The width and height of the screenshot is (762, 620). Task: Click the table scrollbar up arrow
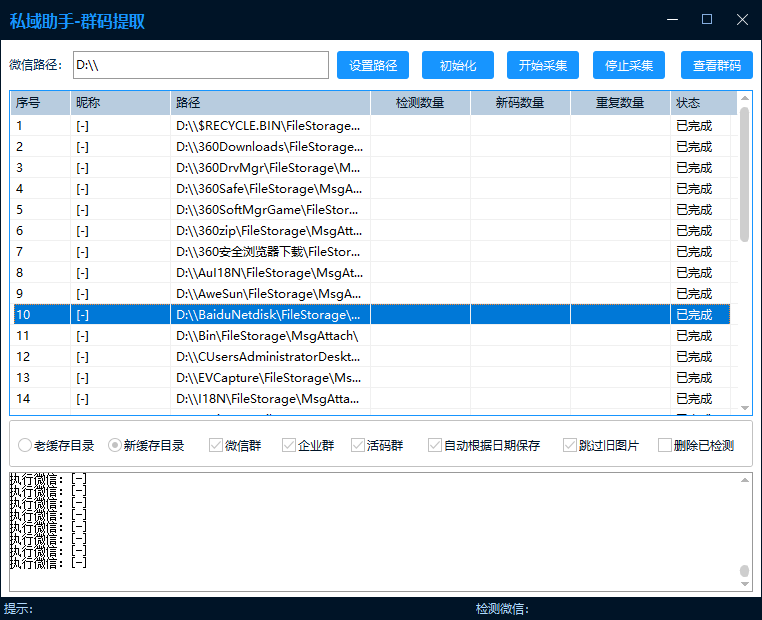745,98
